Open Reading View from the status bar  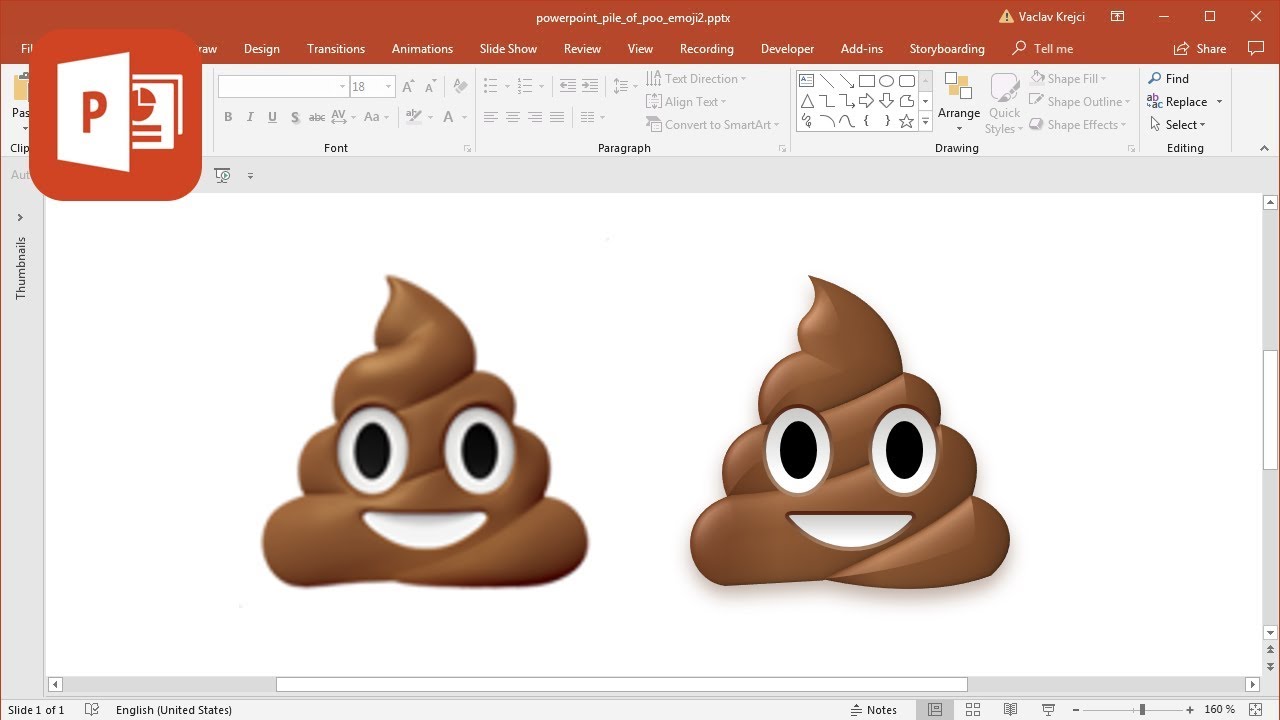pos(1010,709)
